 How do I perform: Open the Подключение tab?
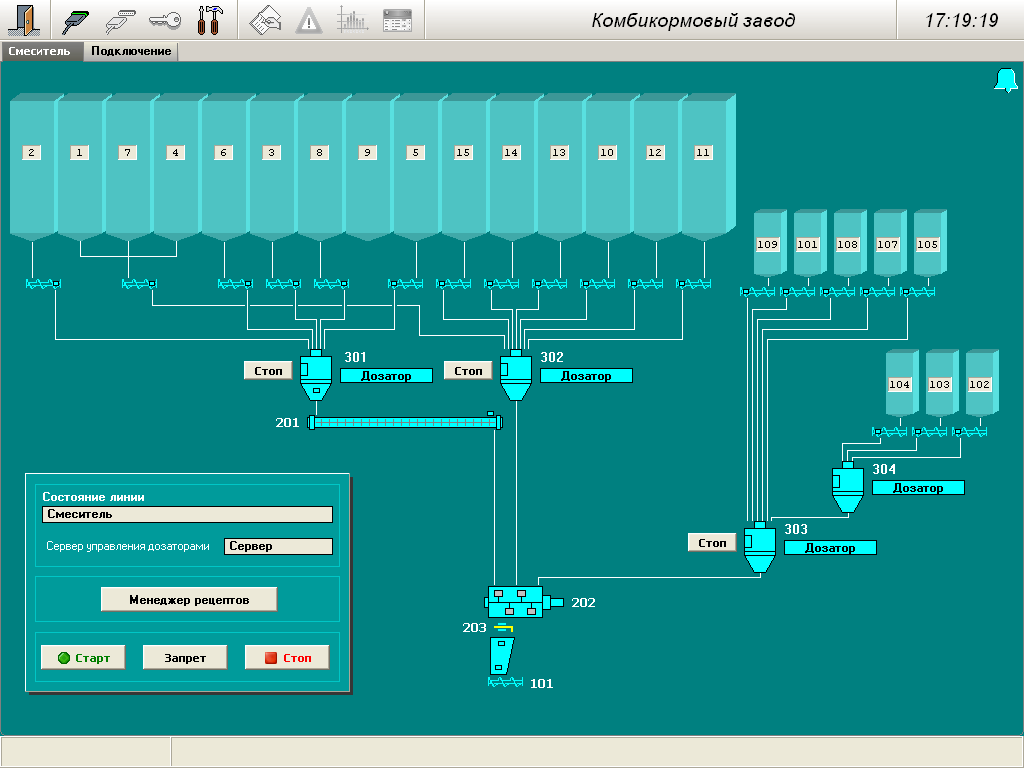coord(131,51)
